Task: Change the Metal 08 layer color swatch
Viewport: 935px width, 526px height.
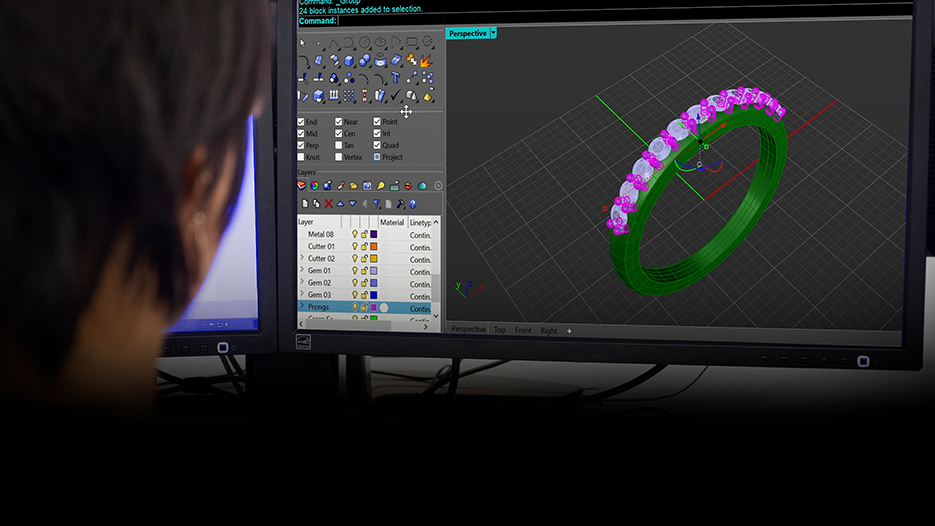Action: coord(374,234)
